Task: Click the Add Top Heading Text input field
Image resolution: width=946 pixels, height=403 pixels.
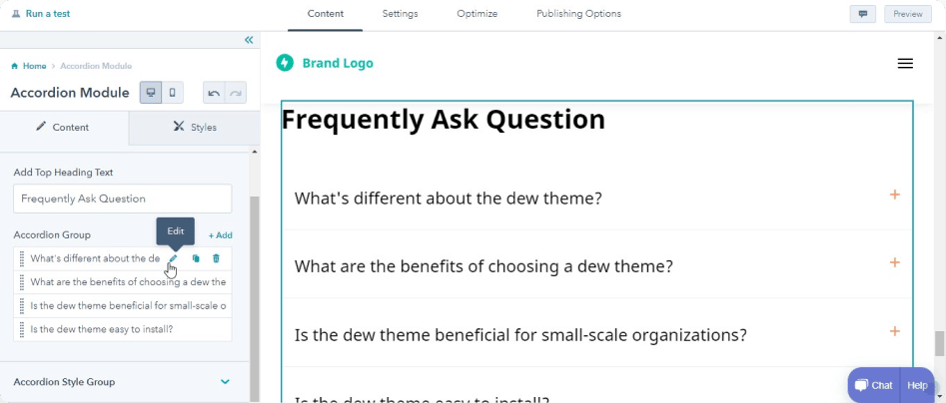Action: click(122, 198)
